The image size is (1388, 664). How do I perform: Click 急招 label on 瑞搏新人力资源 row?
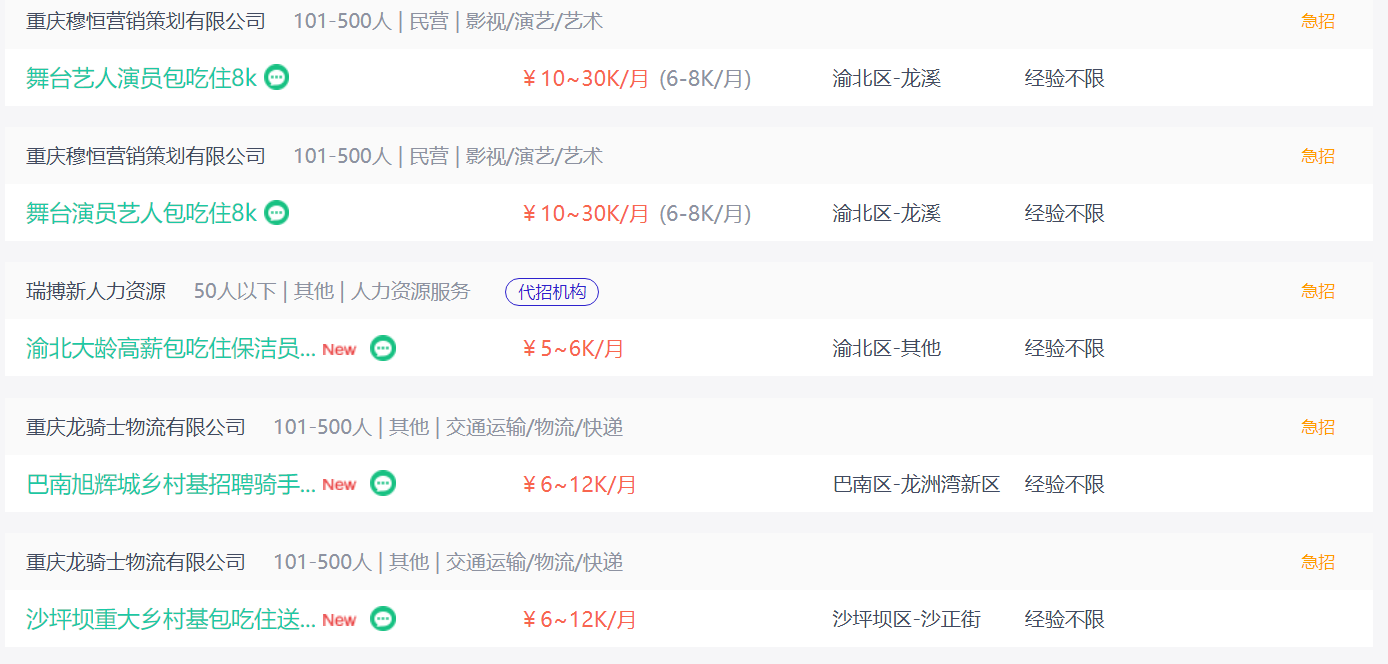pos(1318,291)
